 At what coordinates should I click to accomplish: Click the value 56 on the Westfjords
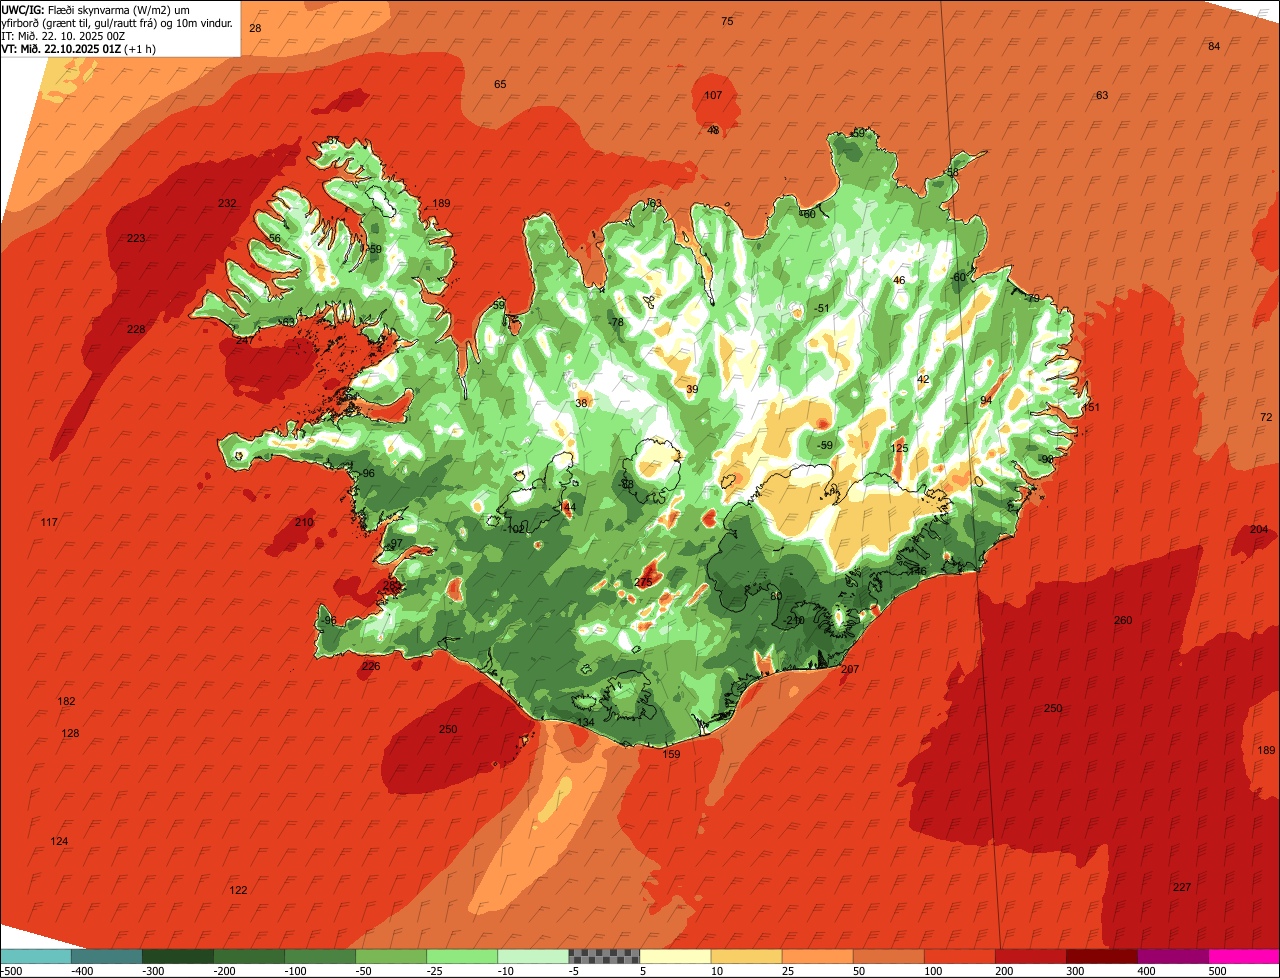click(275, 238)
